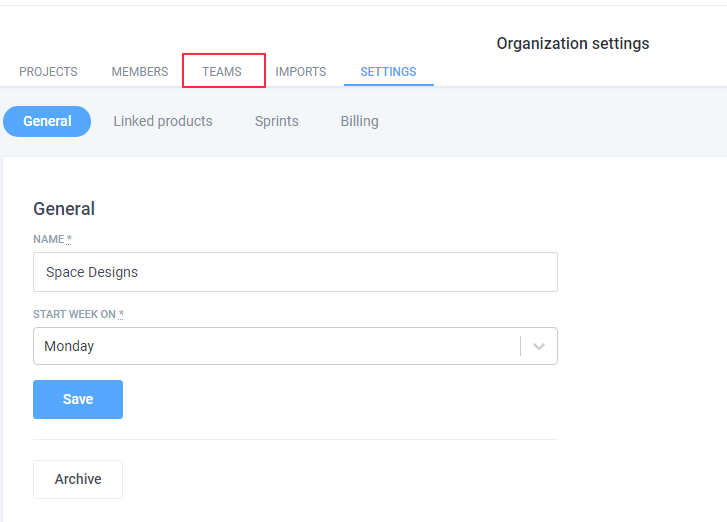Open the TEAMS tab
Image resolution: width=727 pixels, height=522 pixels.
(x=222, y=72)
